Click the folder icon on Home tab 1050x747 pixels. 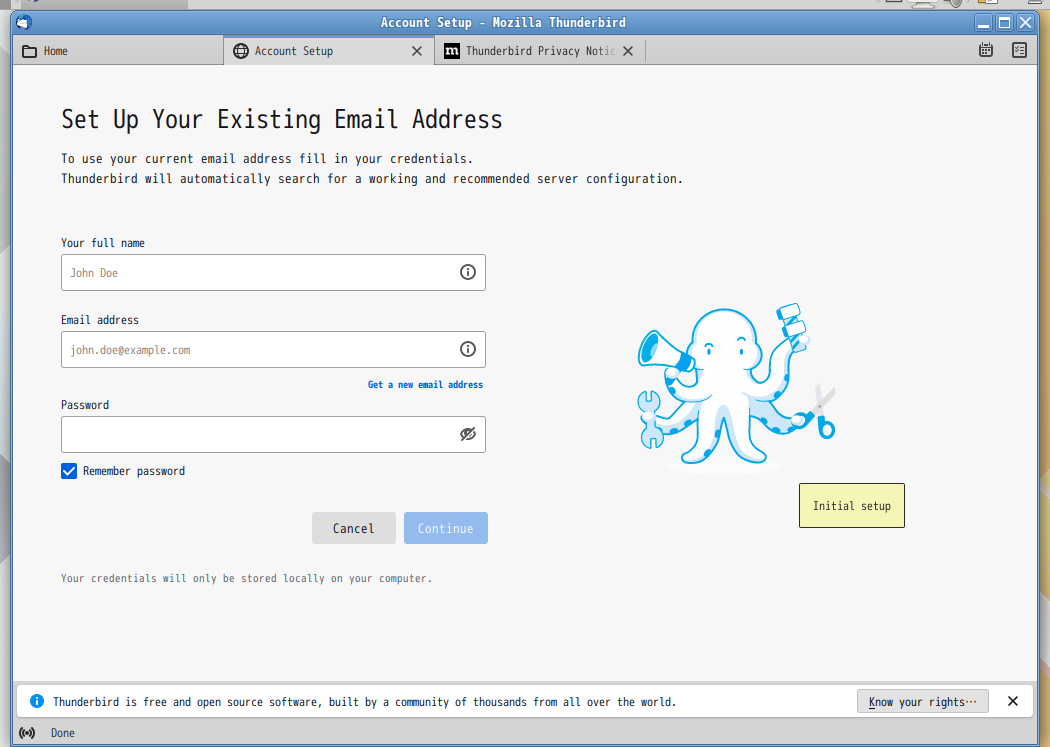coord(29,51)
